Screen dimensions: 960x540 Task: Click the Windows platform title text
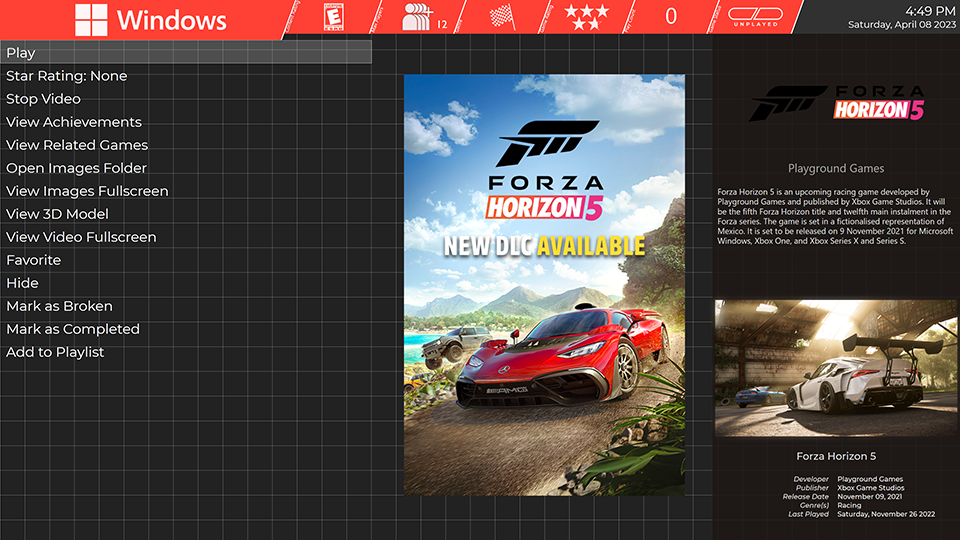[171, 20]
